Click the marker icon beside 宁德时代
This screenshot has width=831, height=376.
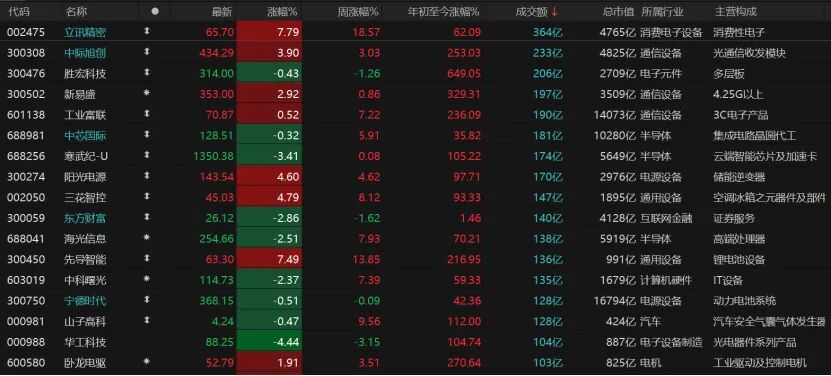(147, 301)
